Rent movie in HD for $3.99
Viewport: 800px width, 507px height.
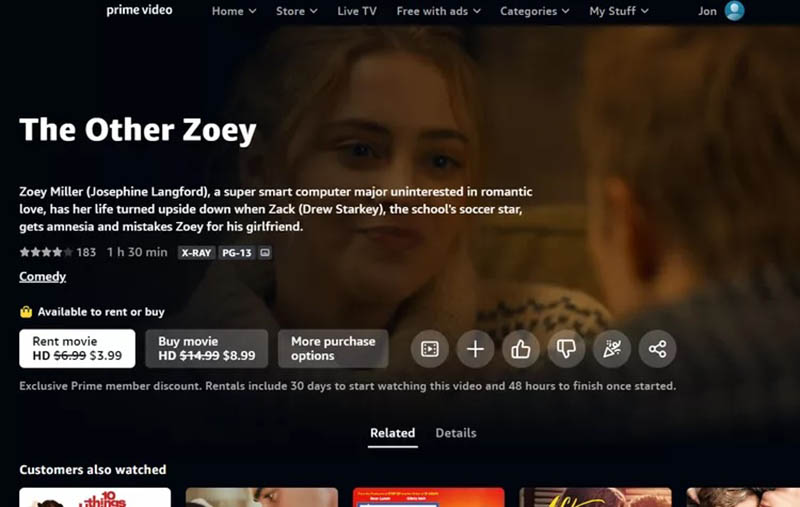tap(77, 348)
